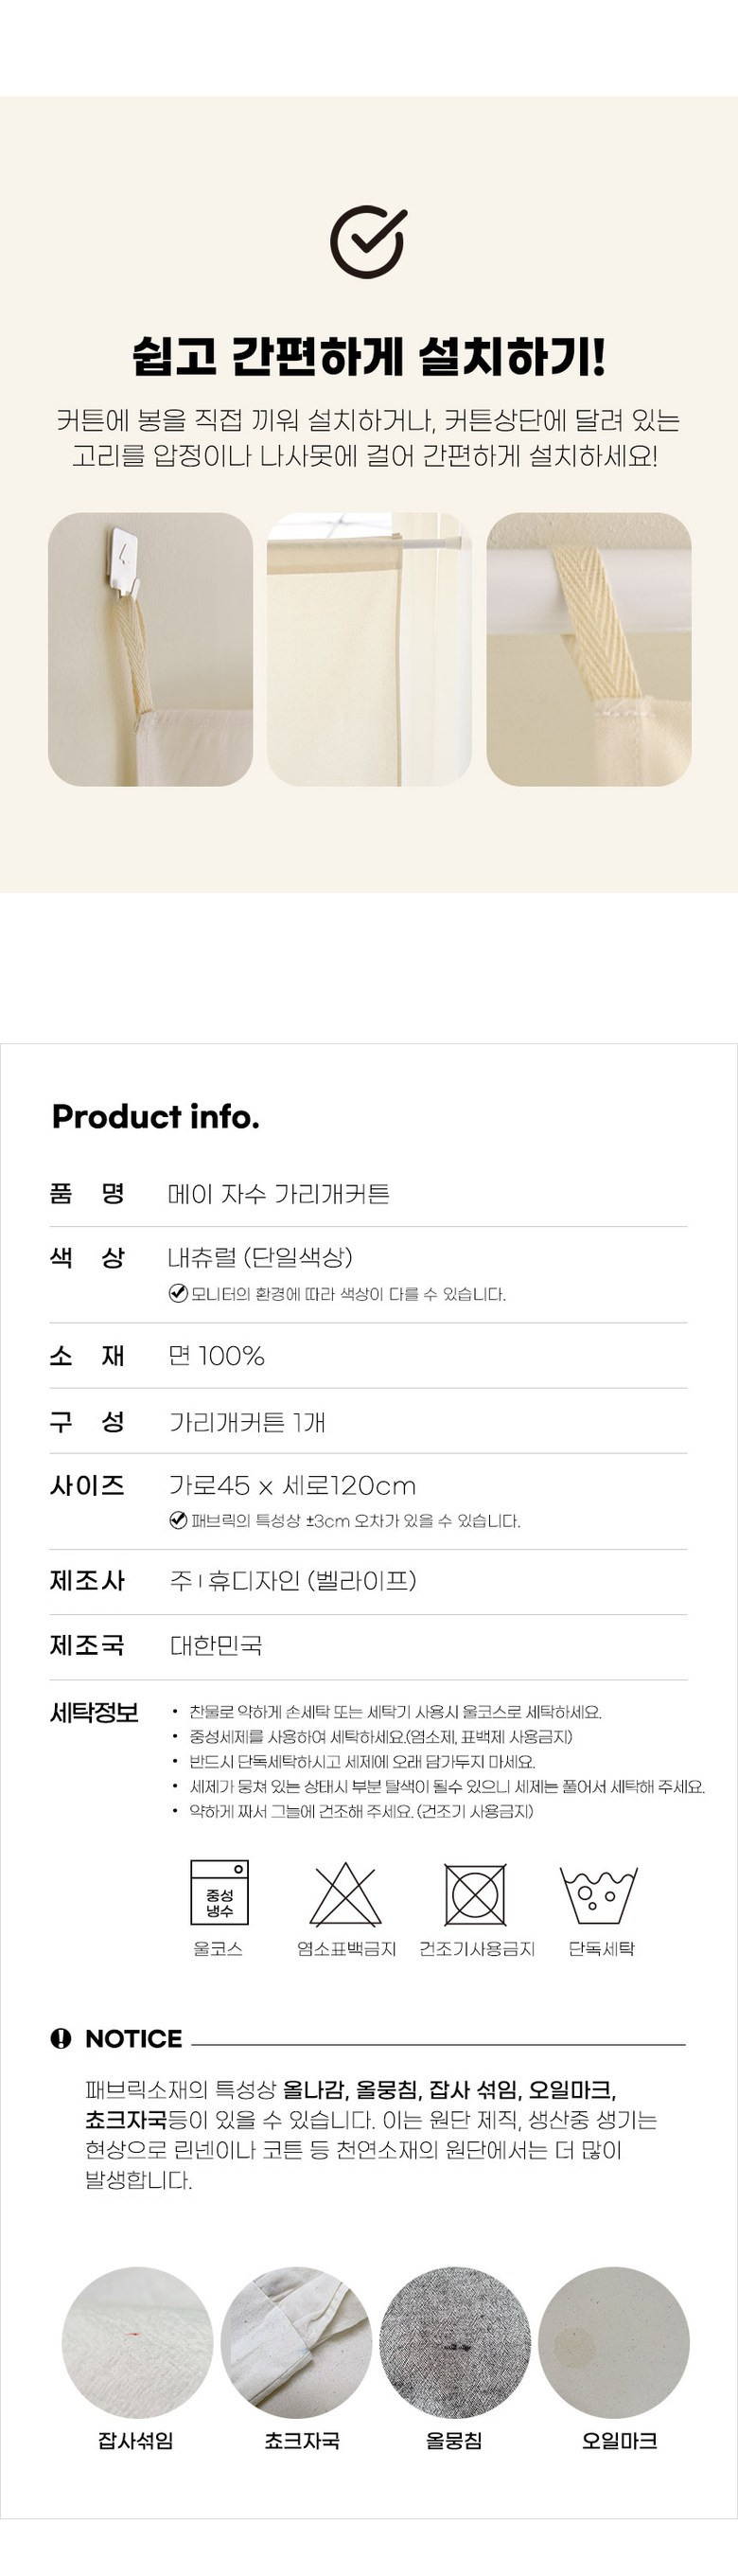The width and height of the screenshot is (738, 2576).
Task: Click the 세탁정보 label
Action: coord(94,1712)
